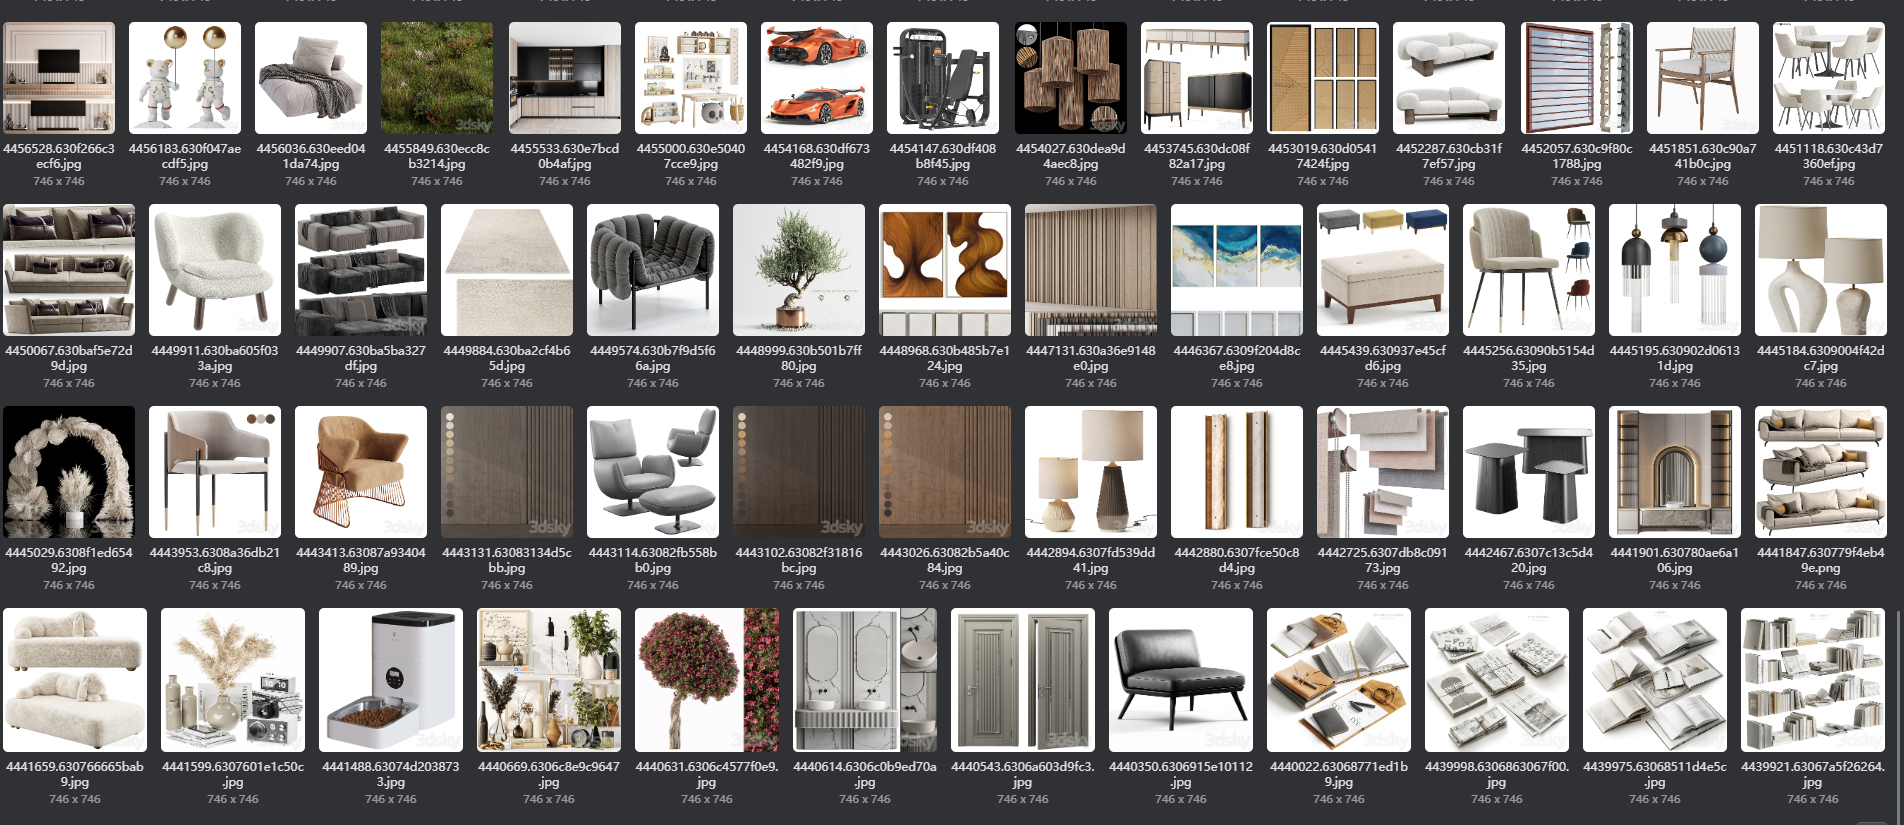Open the orange sports cars thumbnail
1904x825 pixels.
(816, 78)
